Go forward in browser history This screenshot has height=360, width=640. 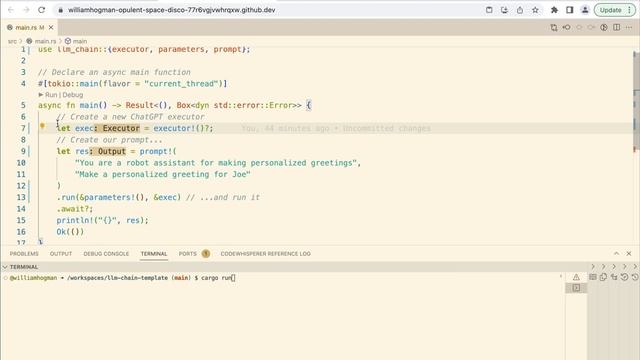click(26, 10)
